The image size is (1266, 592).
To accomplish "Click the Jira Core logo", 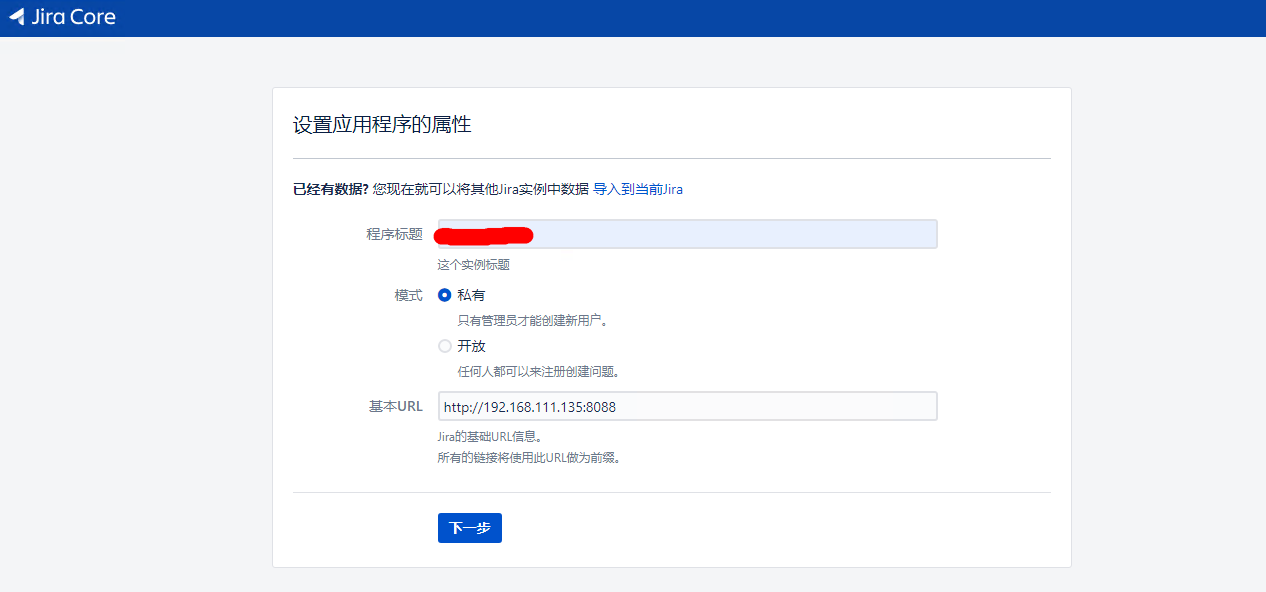I will tap(62, 17).
